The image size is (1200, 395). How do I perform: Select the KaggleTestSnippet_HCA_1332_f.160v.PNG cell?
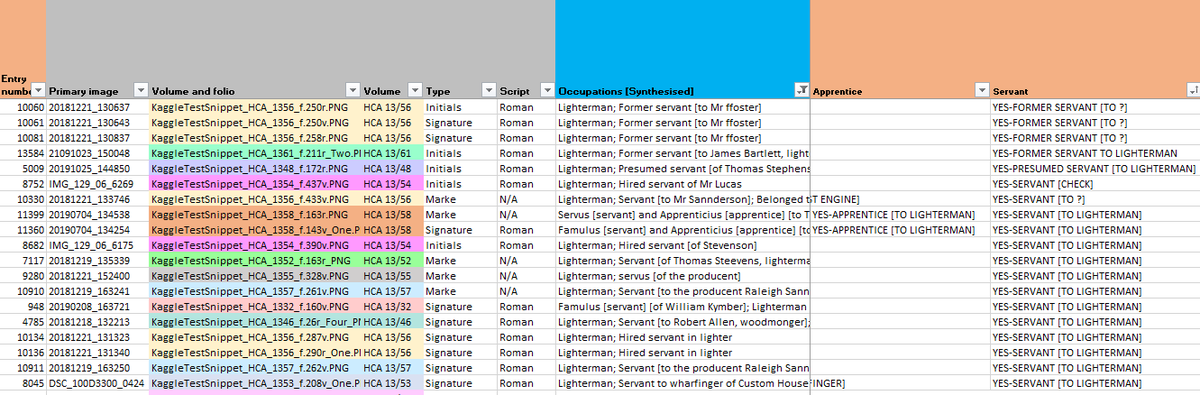coord(255,306)
